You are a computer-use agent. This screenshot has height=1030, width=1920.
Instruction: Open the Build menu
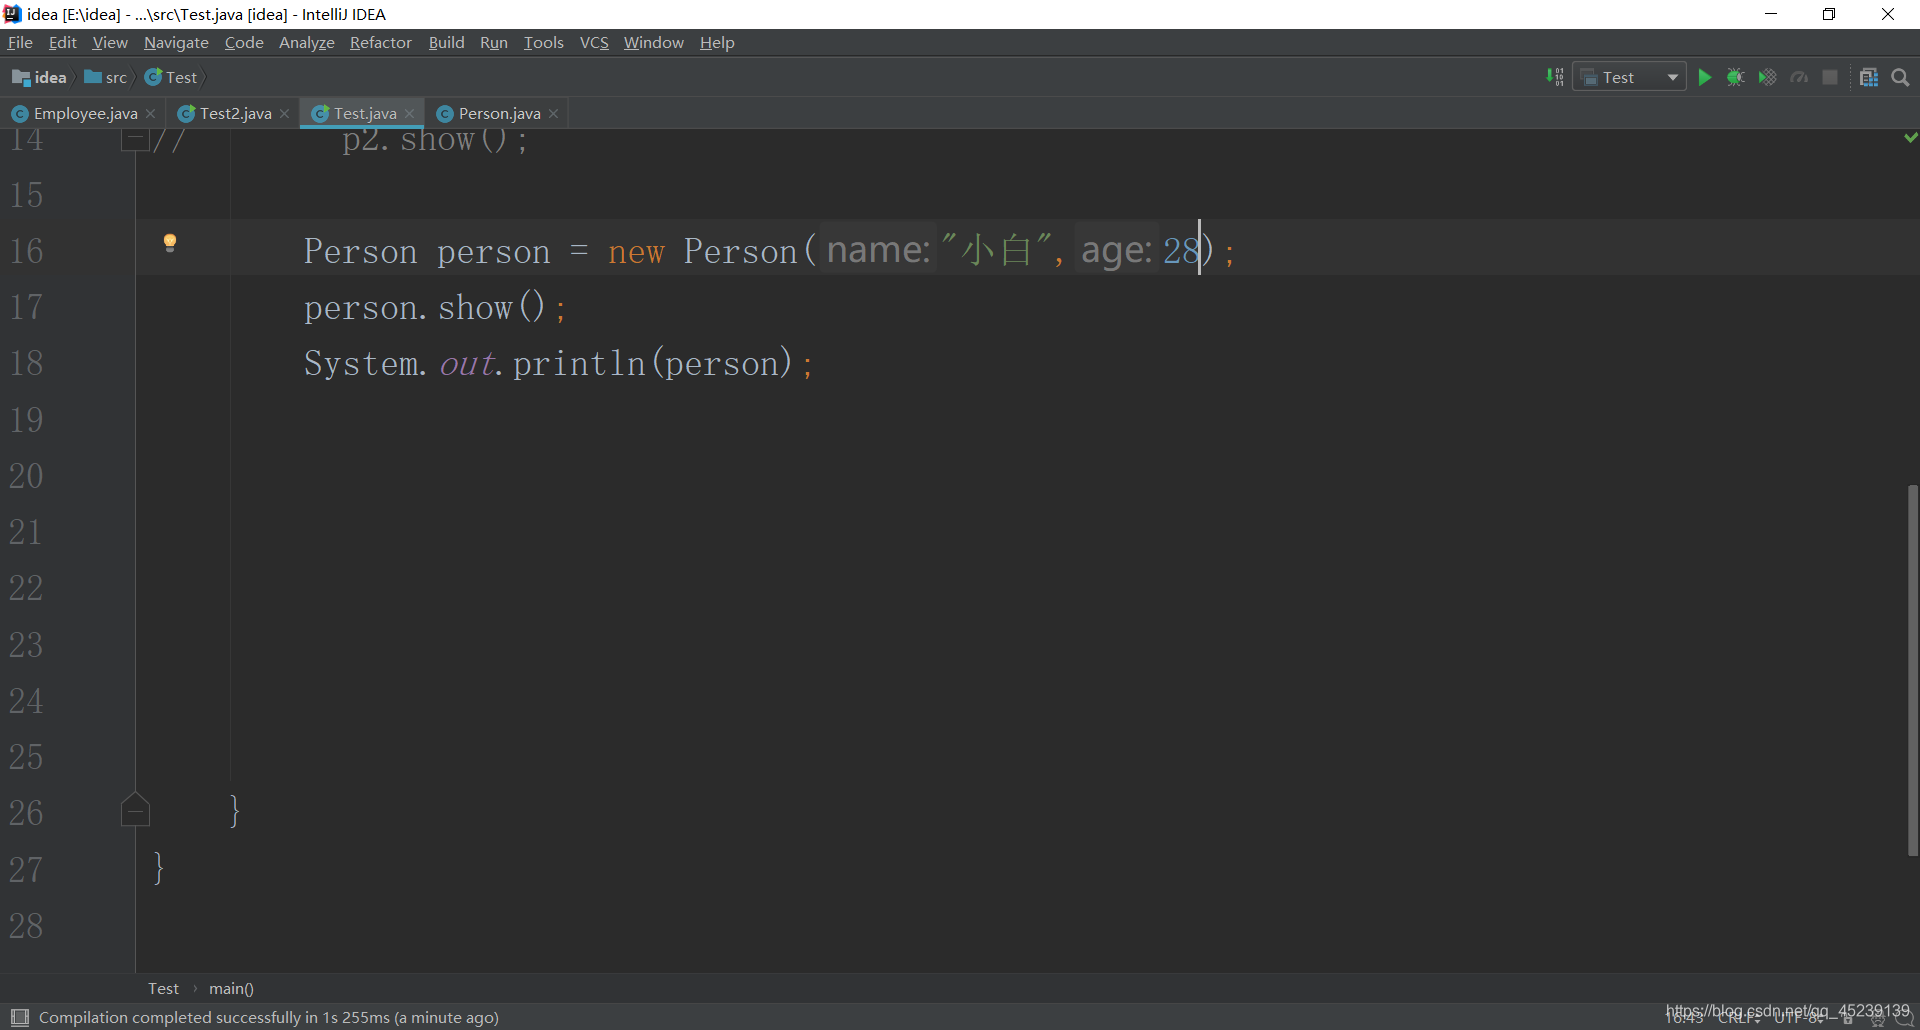click(446, 42)
